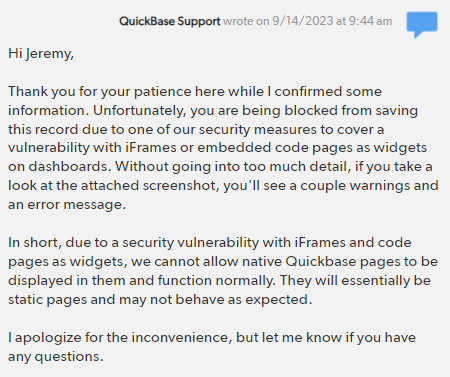Click the 'an error message.' line
Screen dimensions: 450x377
point(67,205)
